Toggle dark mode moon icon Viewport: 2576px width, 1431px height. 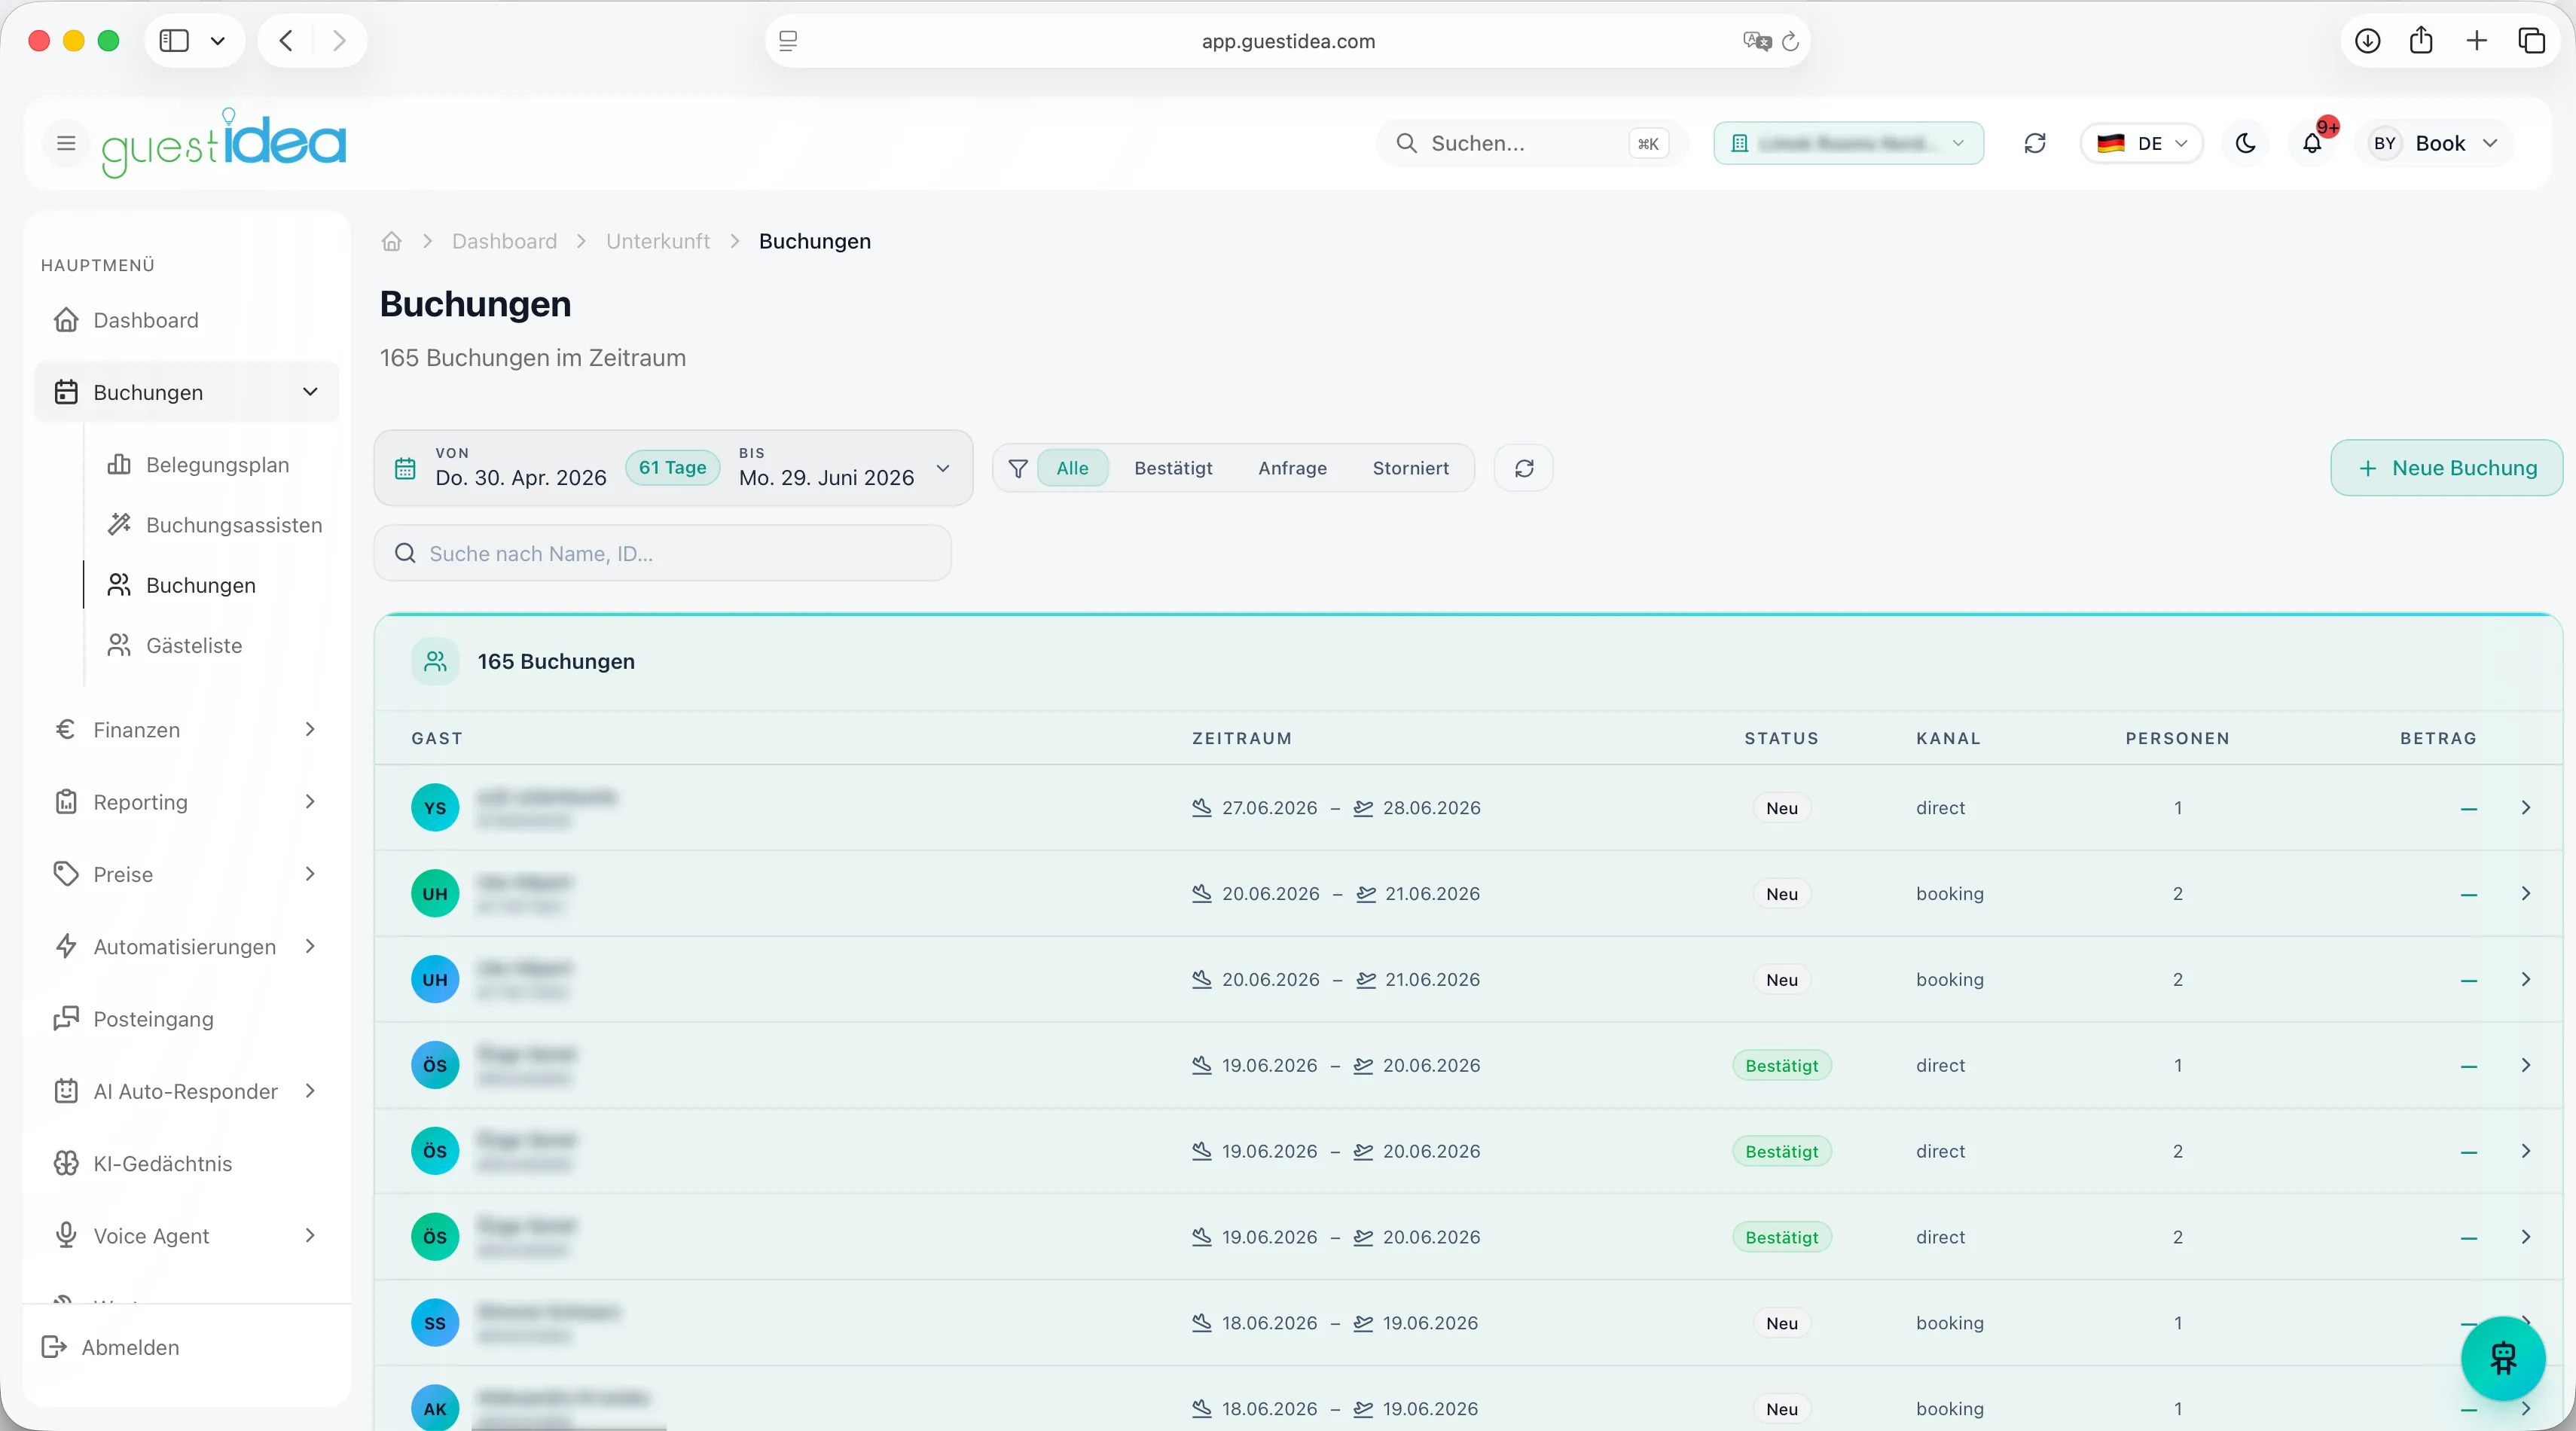pyautogui.click(x=2245, y=143)
